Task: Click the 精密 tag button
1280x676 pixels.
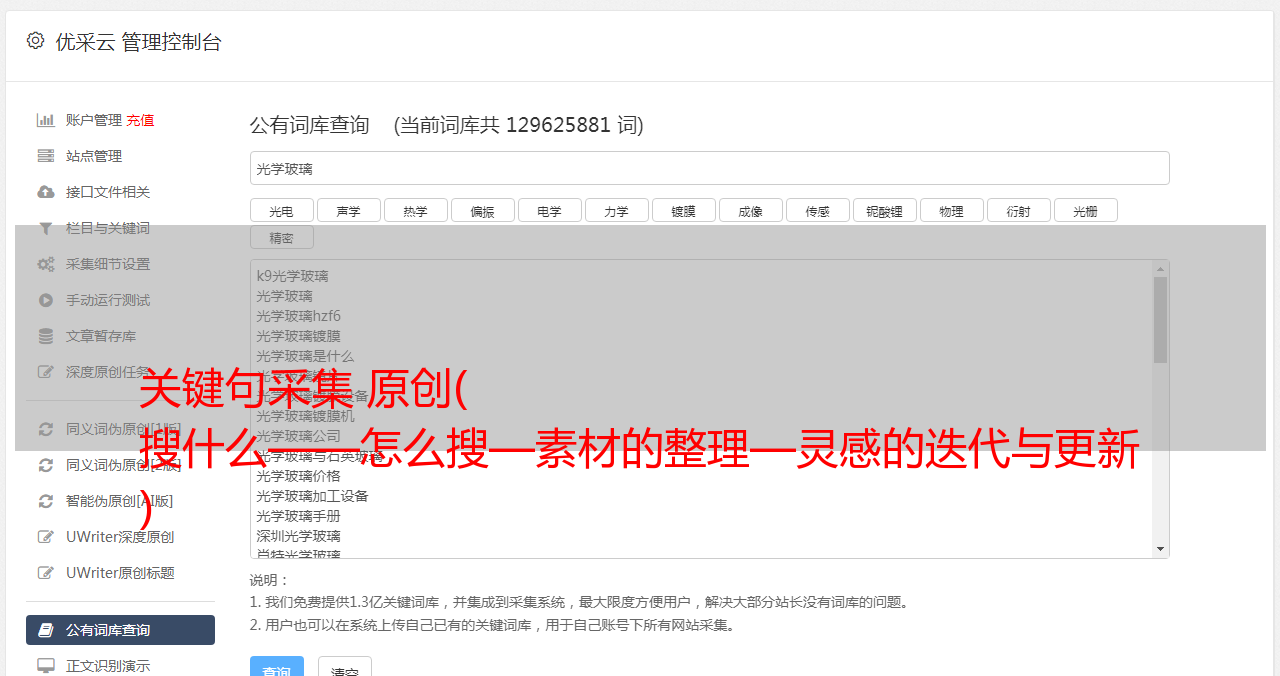Action: tap(281, 237)
